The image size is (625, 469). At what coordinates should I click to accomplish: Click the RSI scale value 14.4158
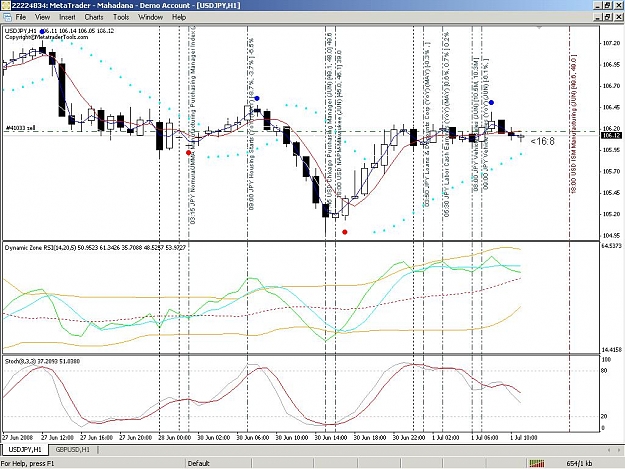(612, 350)
